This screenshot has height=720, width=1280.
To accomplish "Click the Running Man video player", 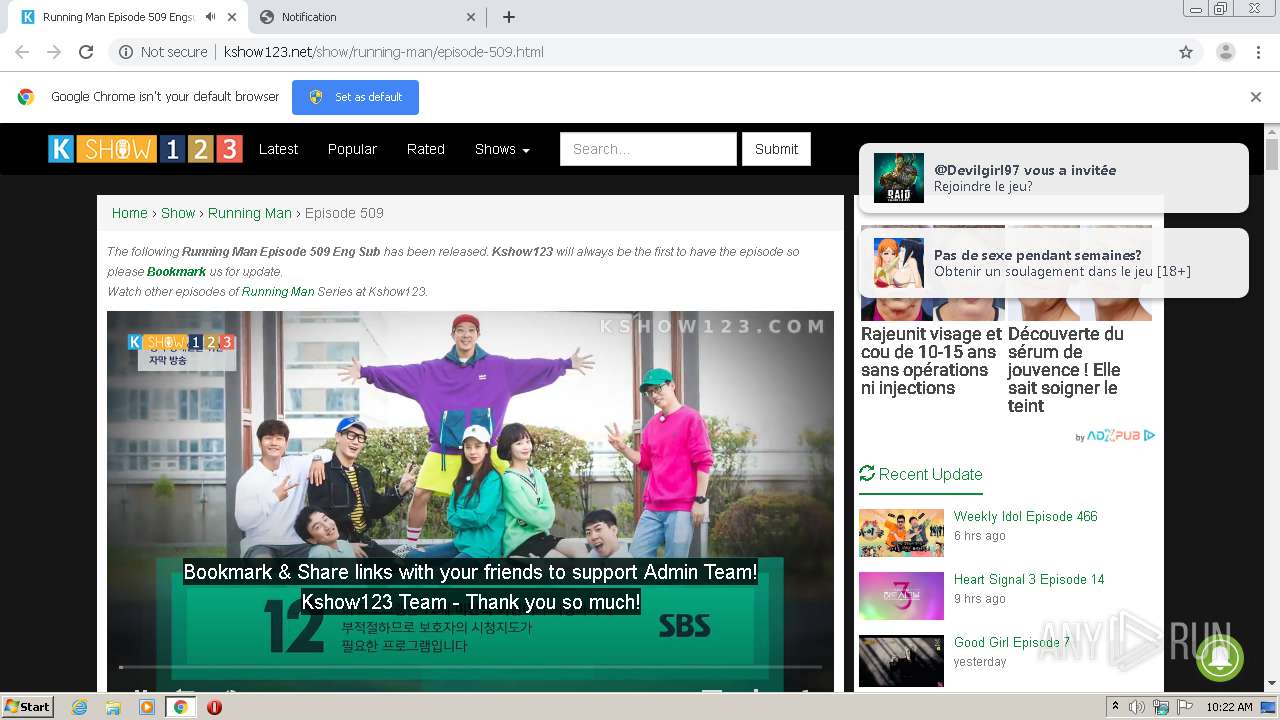I will [470, 500].
